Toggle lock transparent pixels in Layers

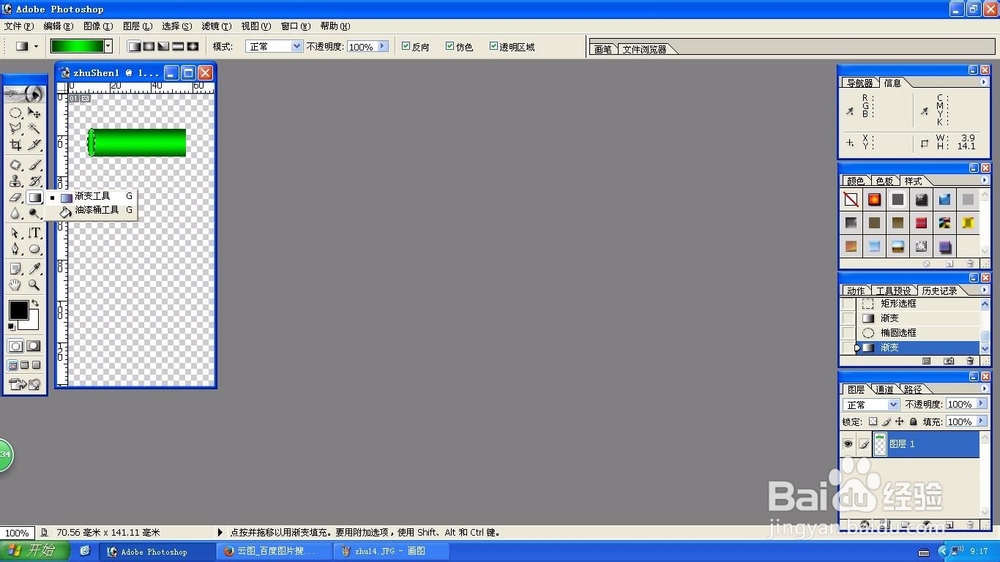[872, 422]
